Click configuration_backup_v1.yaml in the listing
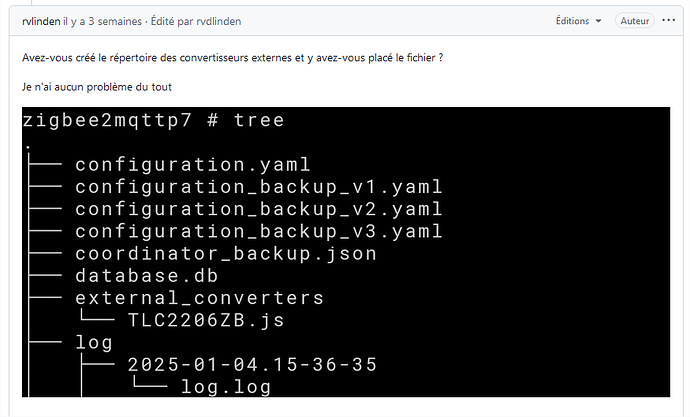Image resolution: width=690 pixels, height=417 pixels. 258,187
